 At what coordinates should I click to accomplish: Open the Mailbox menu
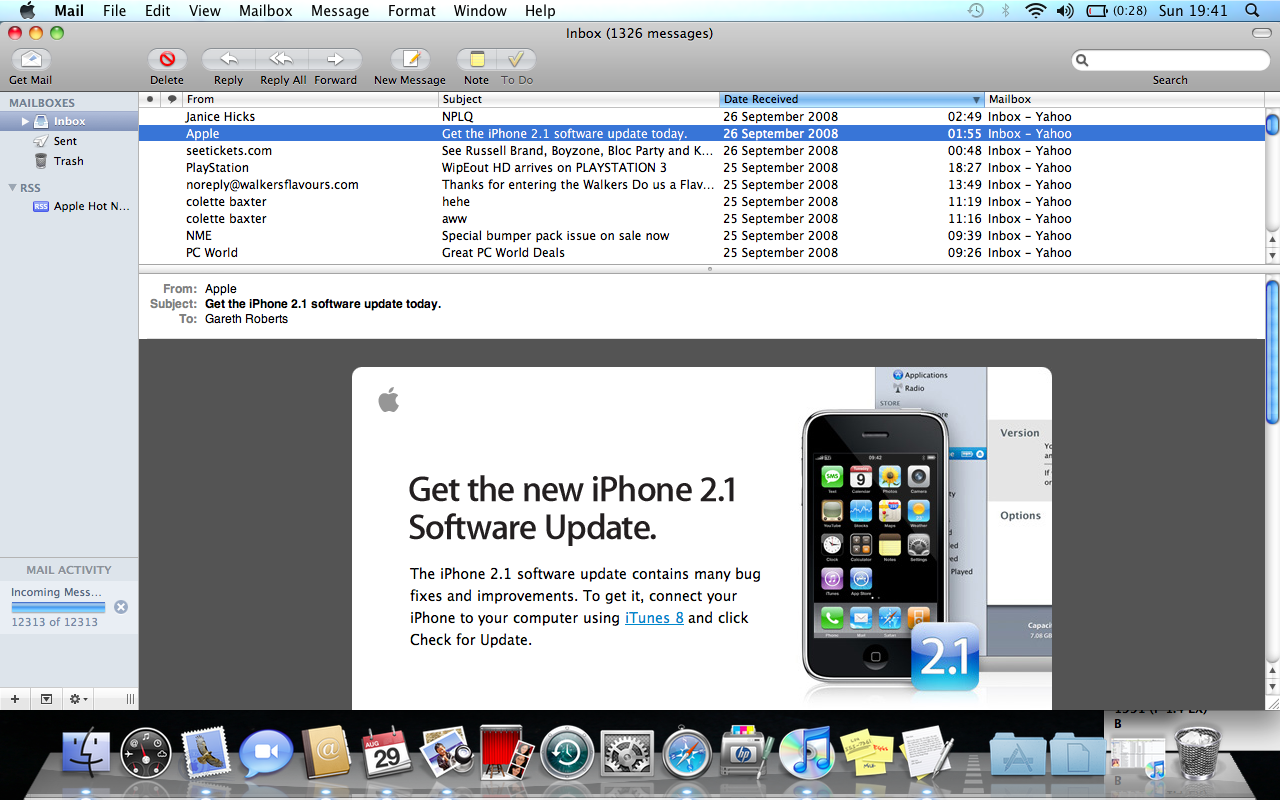pyautogui.click(x=264, y=11)
